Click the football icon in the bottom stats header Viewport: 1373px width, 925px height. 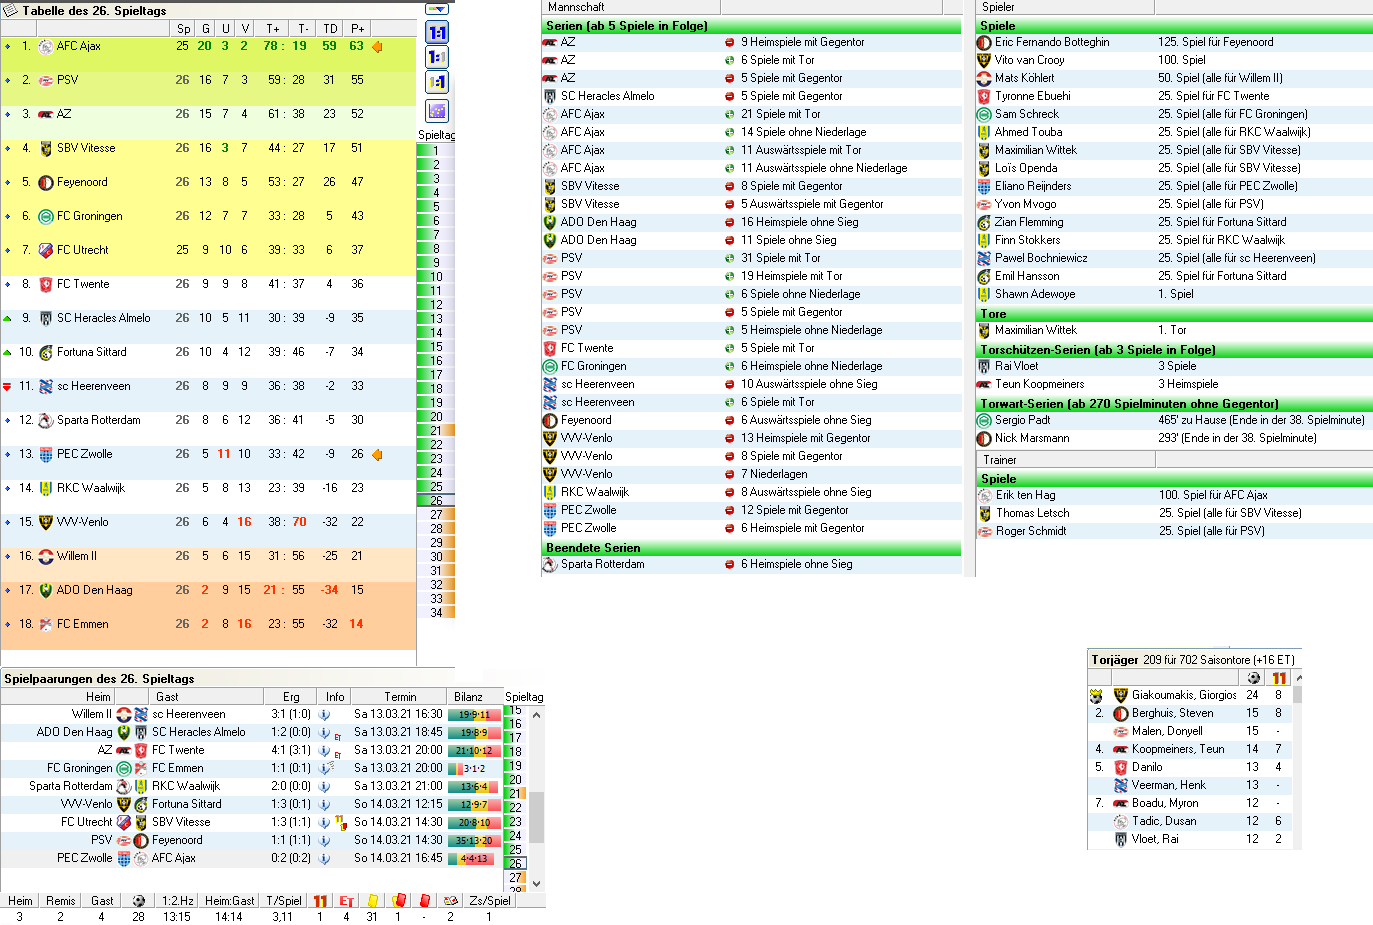139,901
